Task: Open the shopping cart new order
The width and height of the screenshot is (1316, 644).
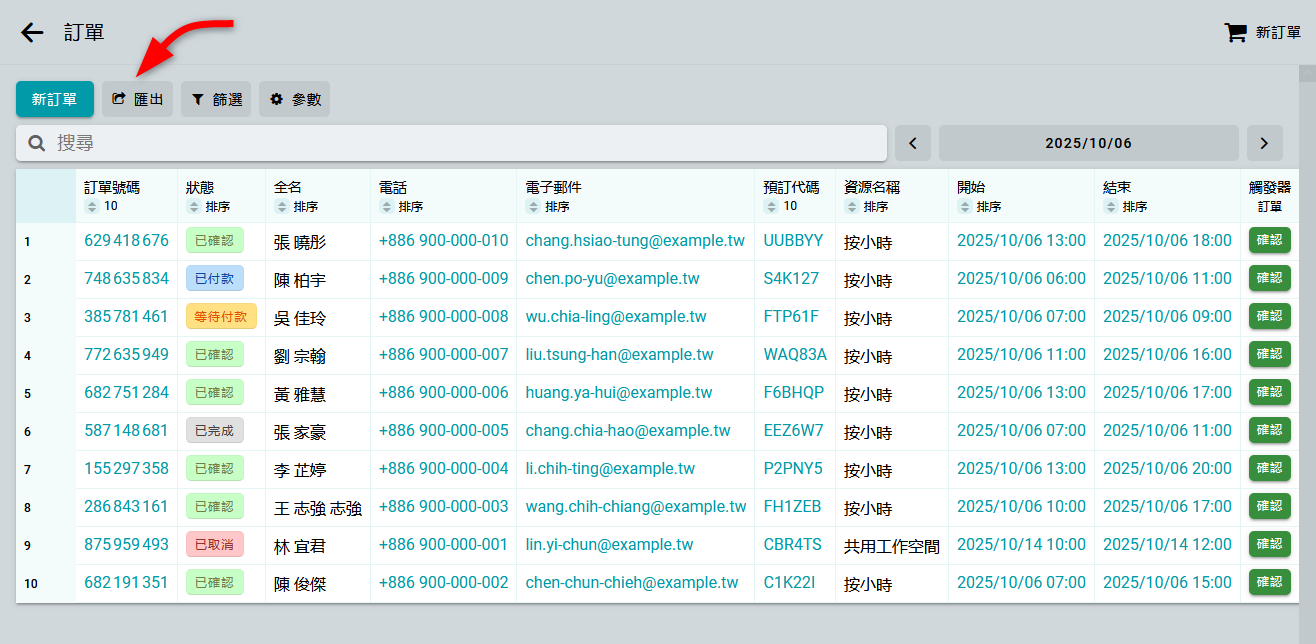Action: (x=1262, y=33)
